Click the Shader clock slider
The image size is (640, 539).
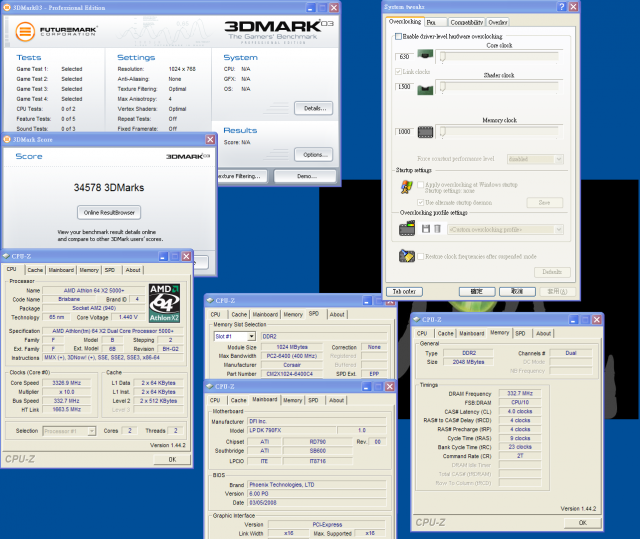499,86
